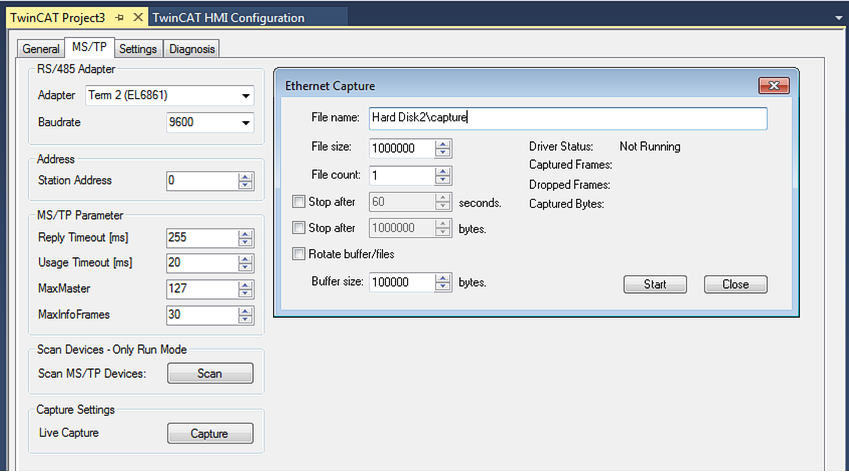Click the Usage Timeout value field
849x472 pixels.
202,263
